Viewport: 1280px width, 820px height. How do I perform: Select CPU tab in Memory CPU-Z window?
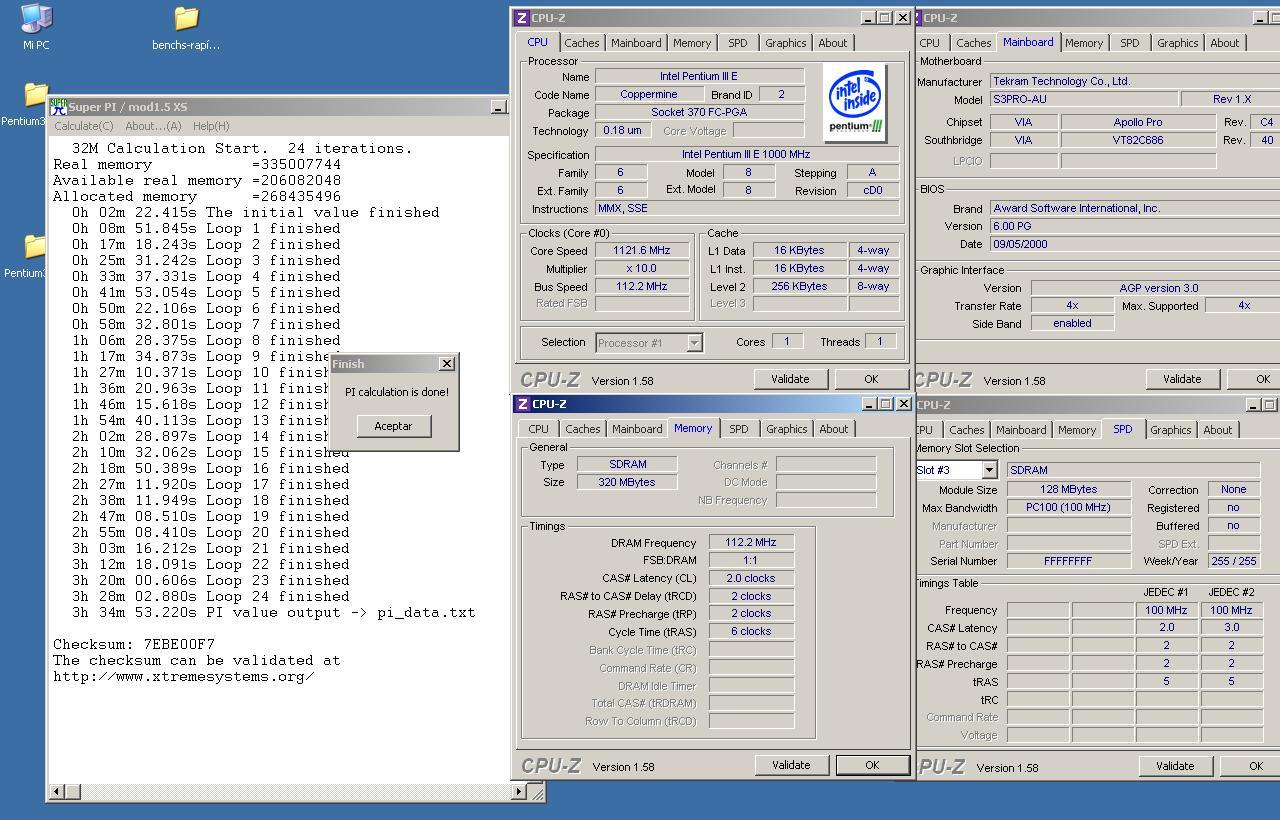538,429
